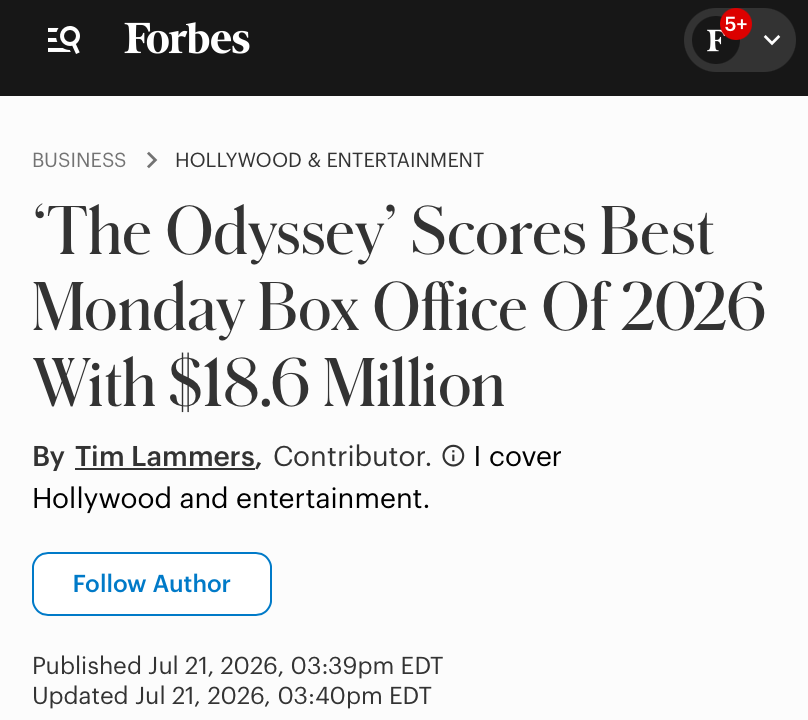This screenshot has width=808, height=720.
Task: Click the '$18.6 Million' headline text
Action: click(337, 383)
